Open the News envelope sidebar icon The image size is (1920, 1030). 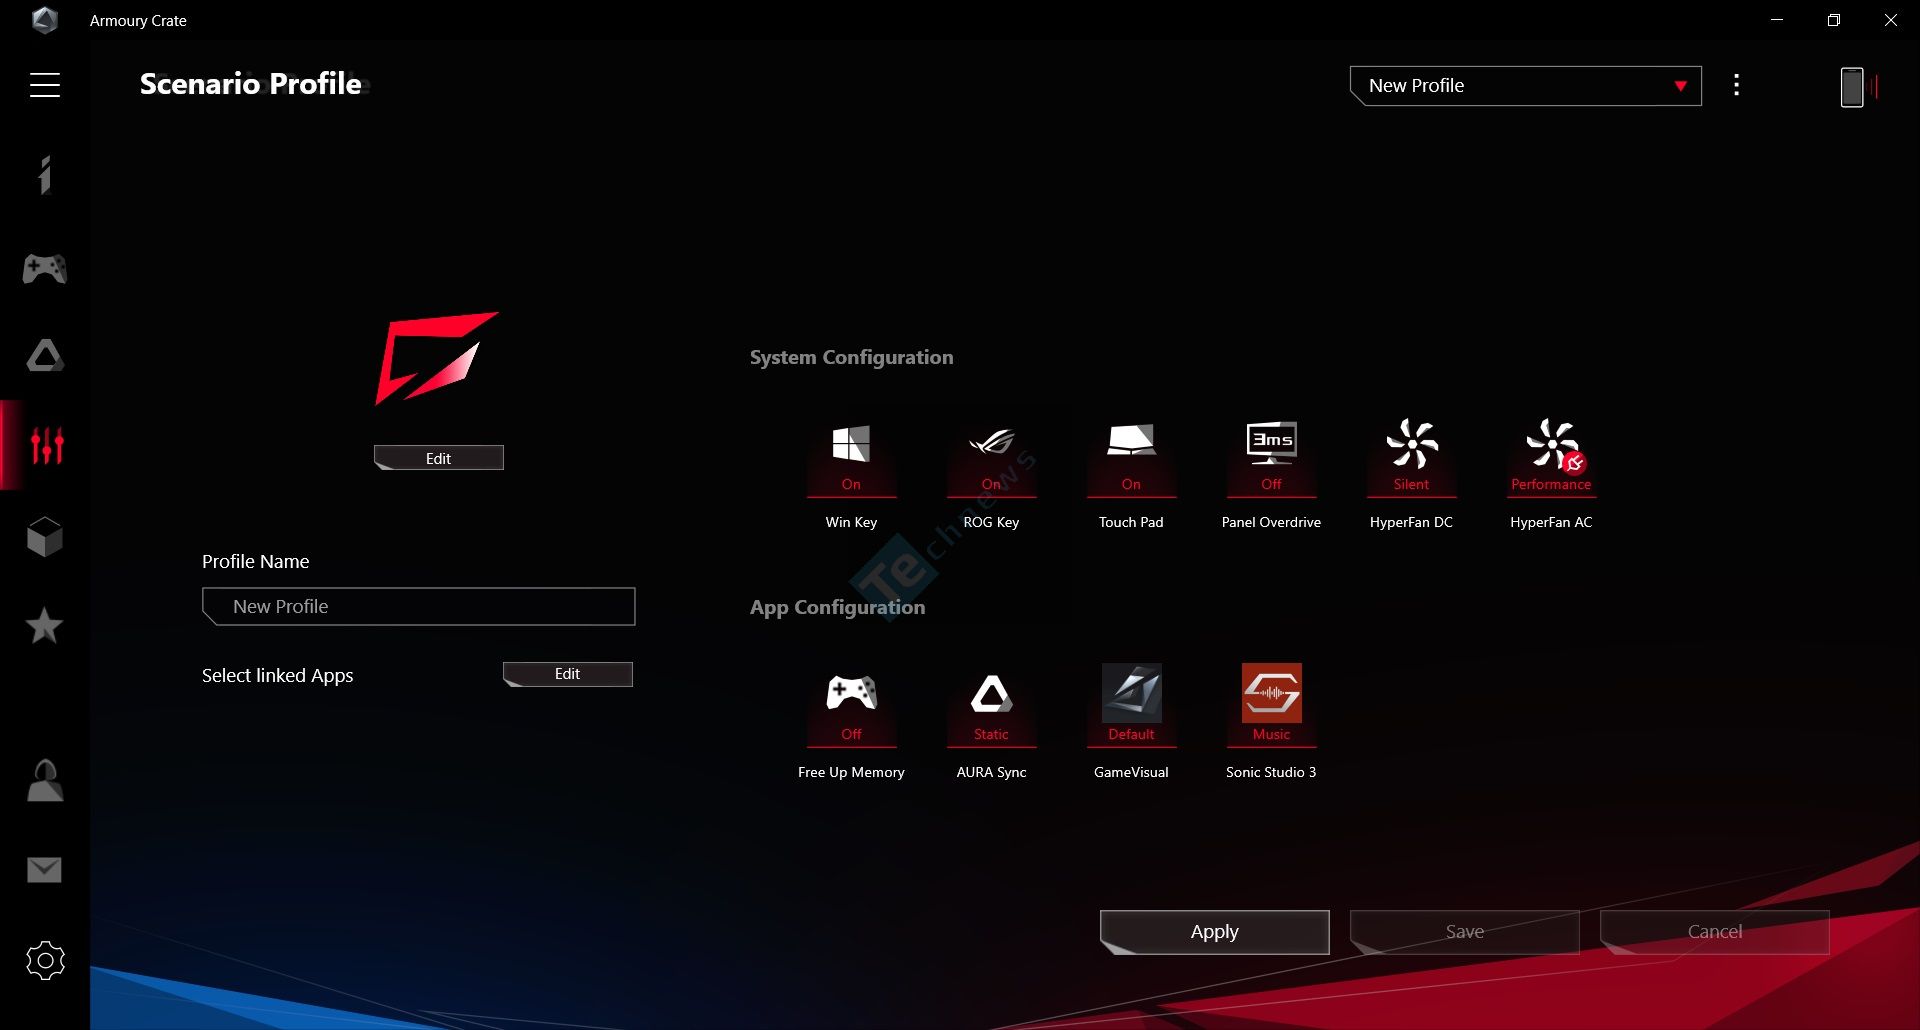[44, 870]
